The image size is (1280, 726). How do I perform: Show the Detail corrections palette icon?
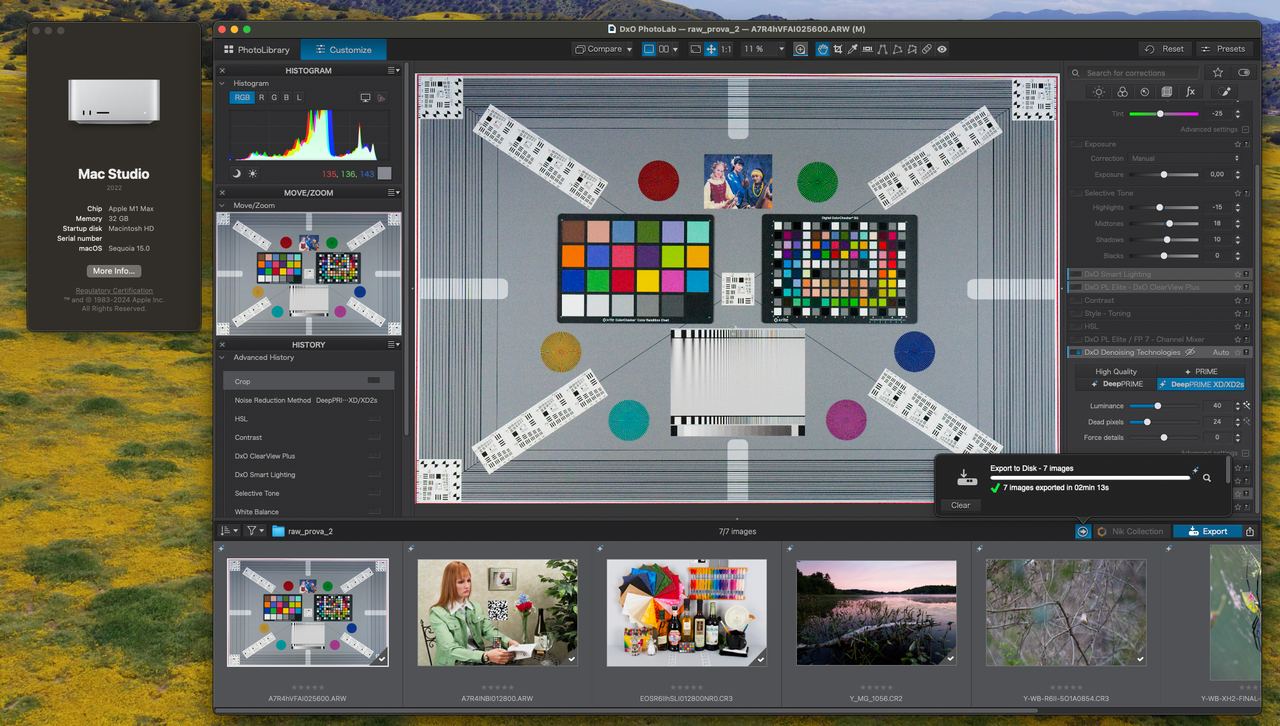coord(1145,92)
